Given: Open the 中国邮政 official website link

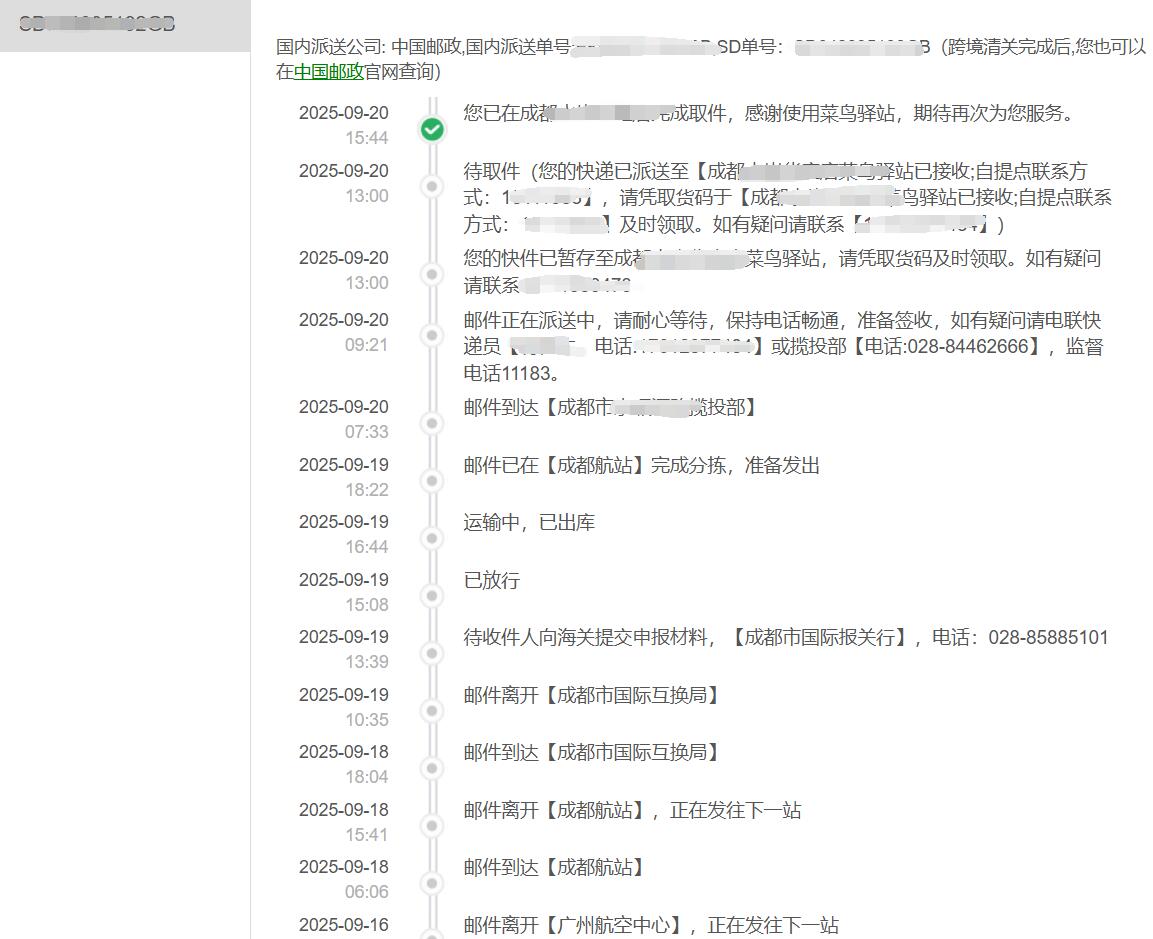Looking at the screenshot, I should pyautogui.click(x=328, y=72).
